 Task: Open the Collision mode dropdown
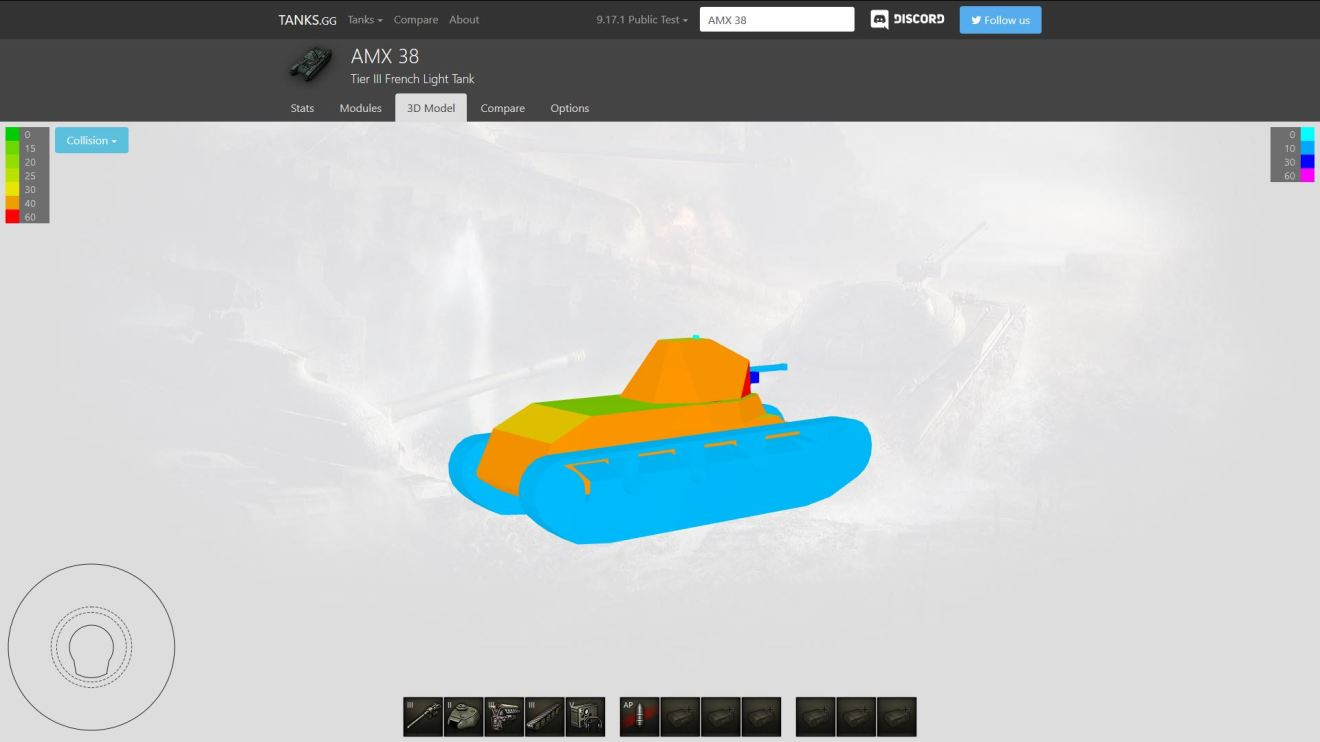pyautogui.click(x=91, y=141)
